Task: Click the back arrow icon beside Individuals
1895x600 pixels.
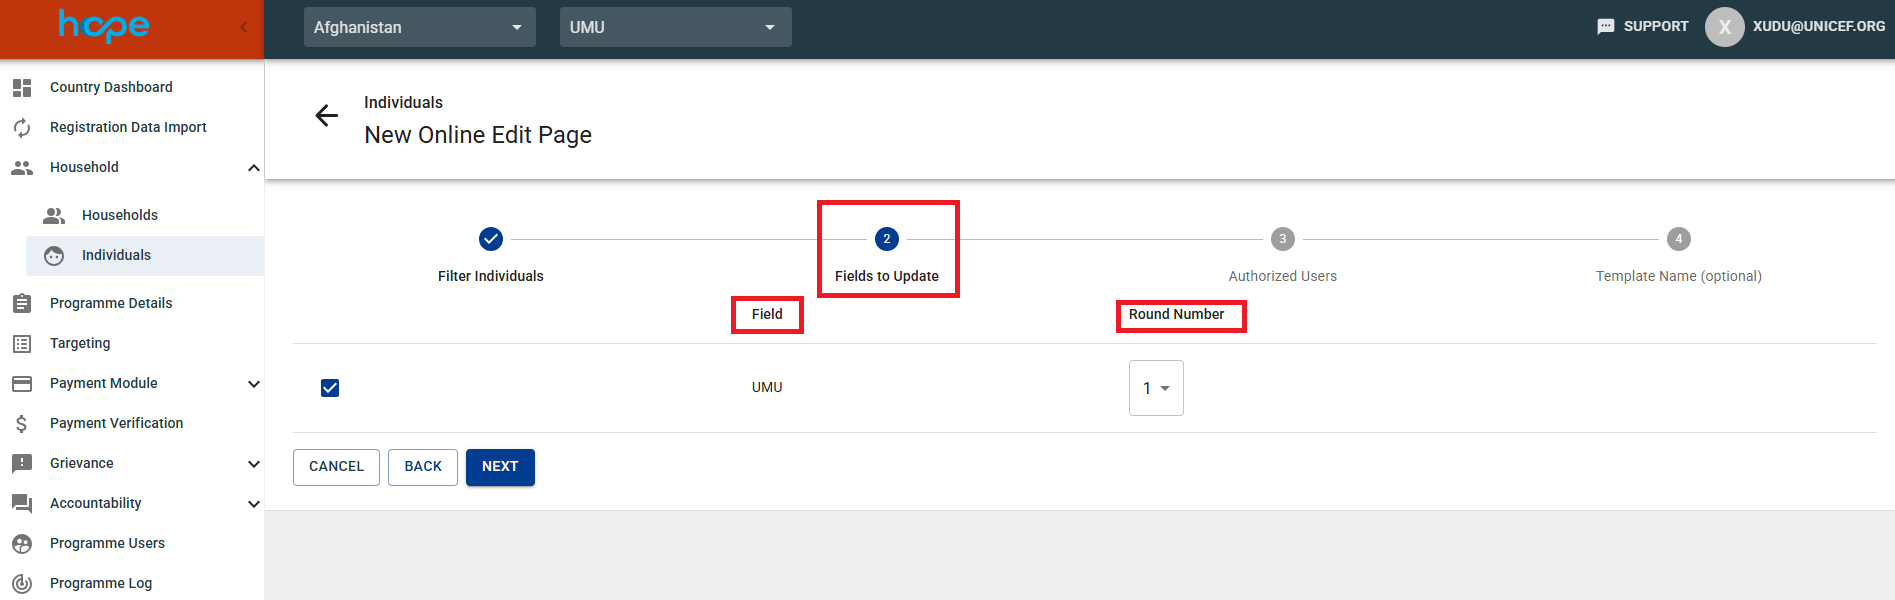Action: pos(326,116)
